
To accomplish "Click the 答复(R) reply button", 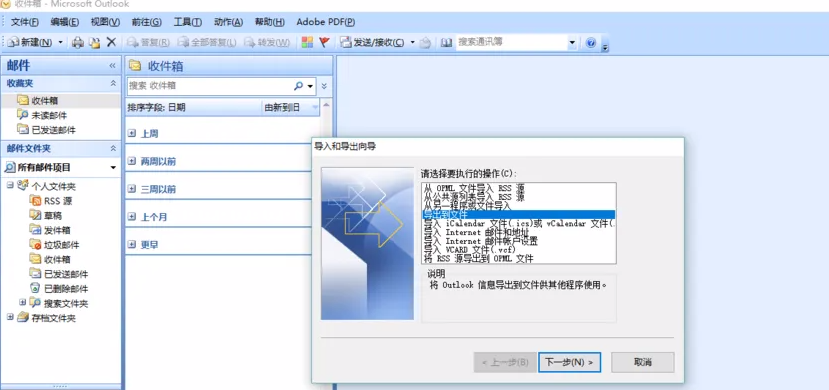I will pyautogui.click(x=148, y=42).
